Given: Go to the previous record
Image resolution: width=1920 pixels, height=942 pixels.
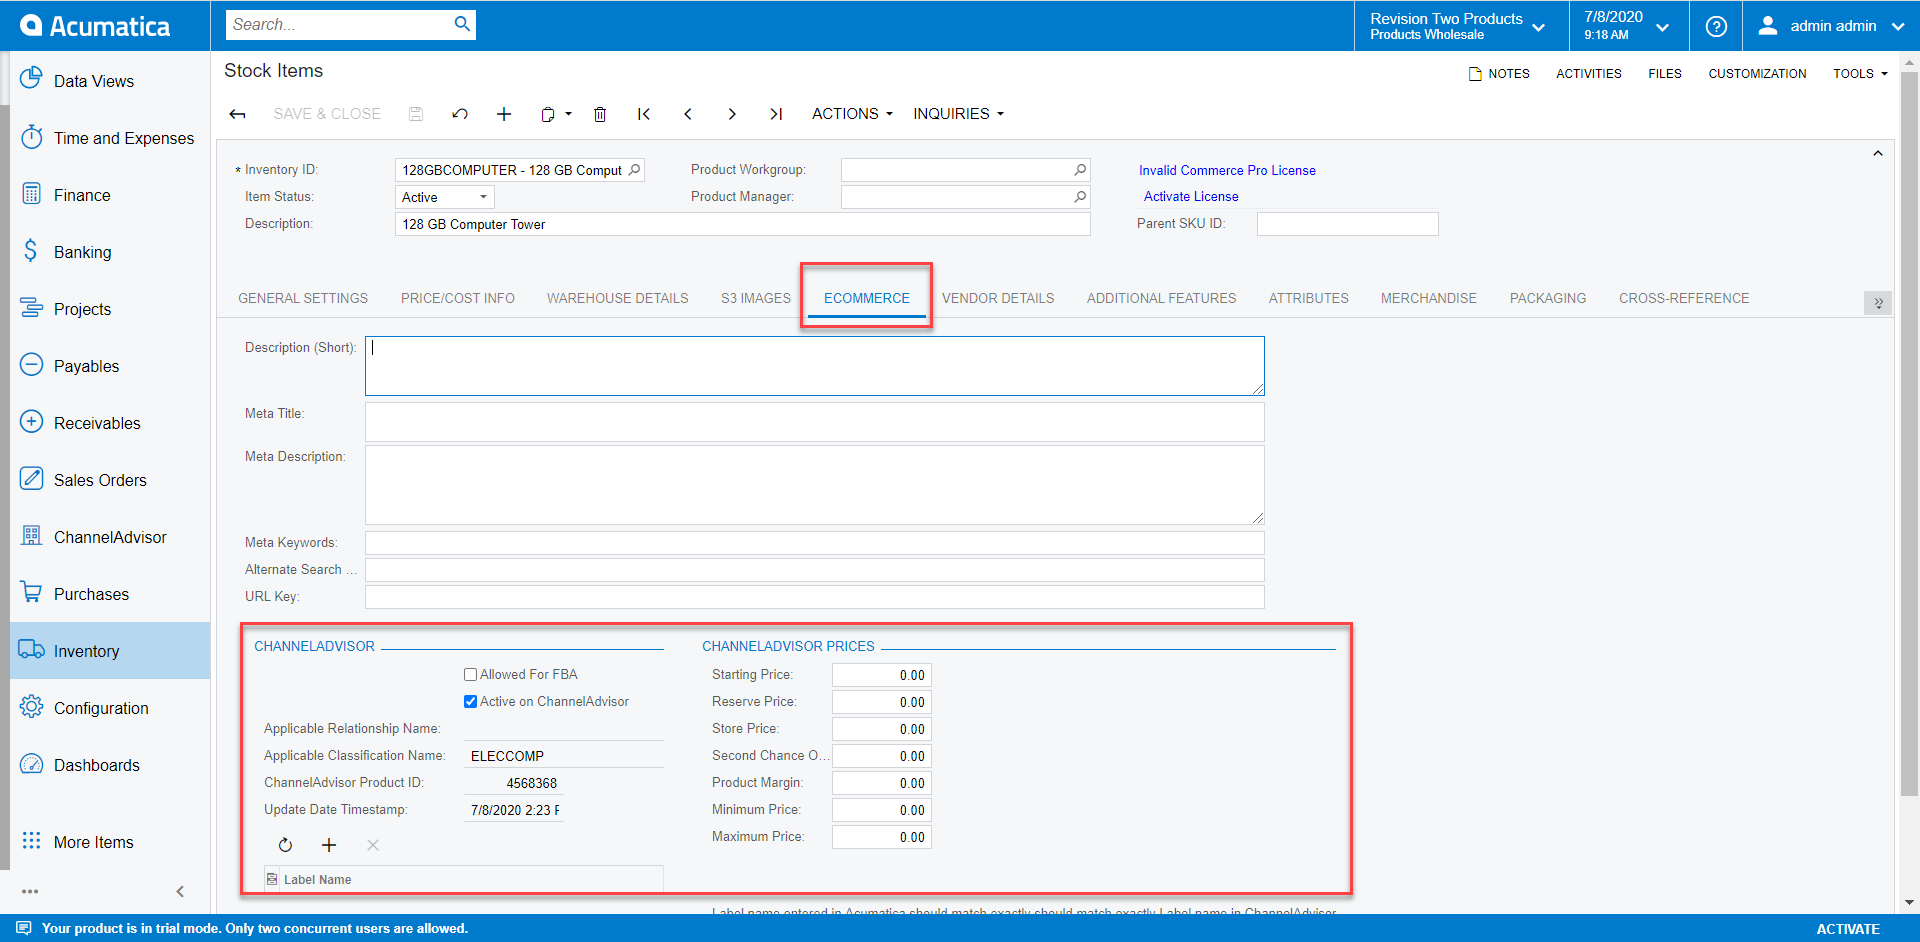Looking at the screenshot, I should pos(688,114).
